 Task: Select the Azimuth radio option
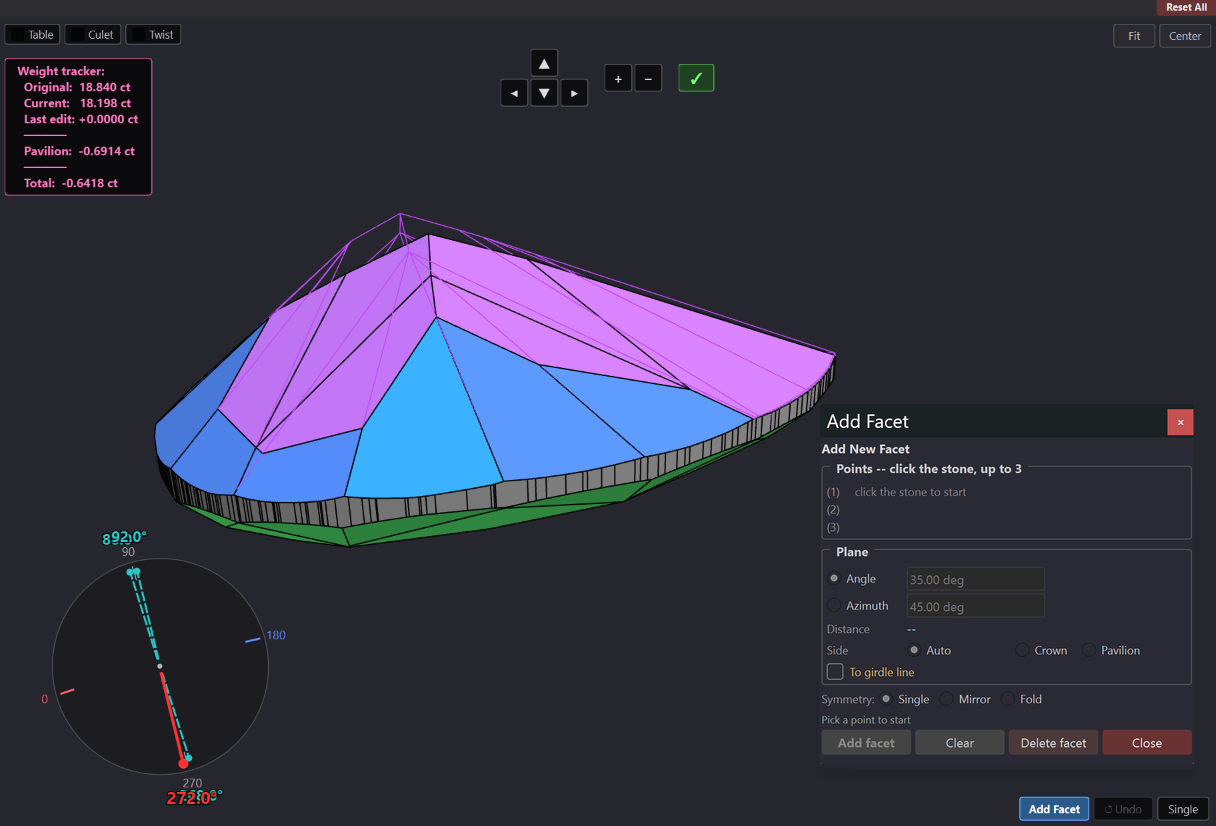pos(834,605)
